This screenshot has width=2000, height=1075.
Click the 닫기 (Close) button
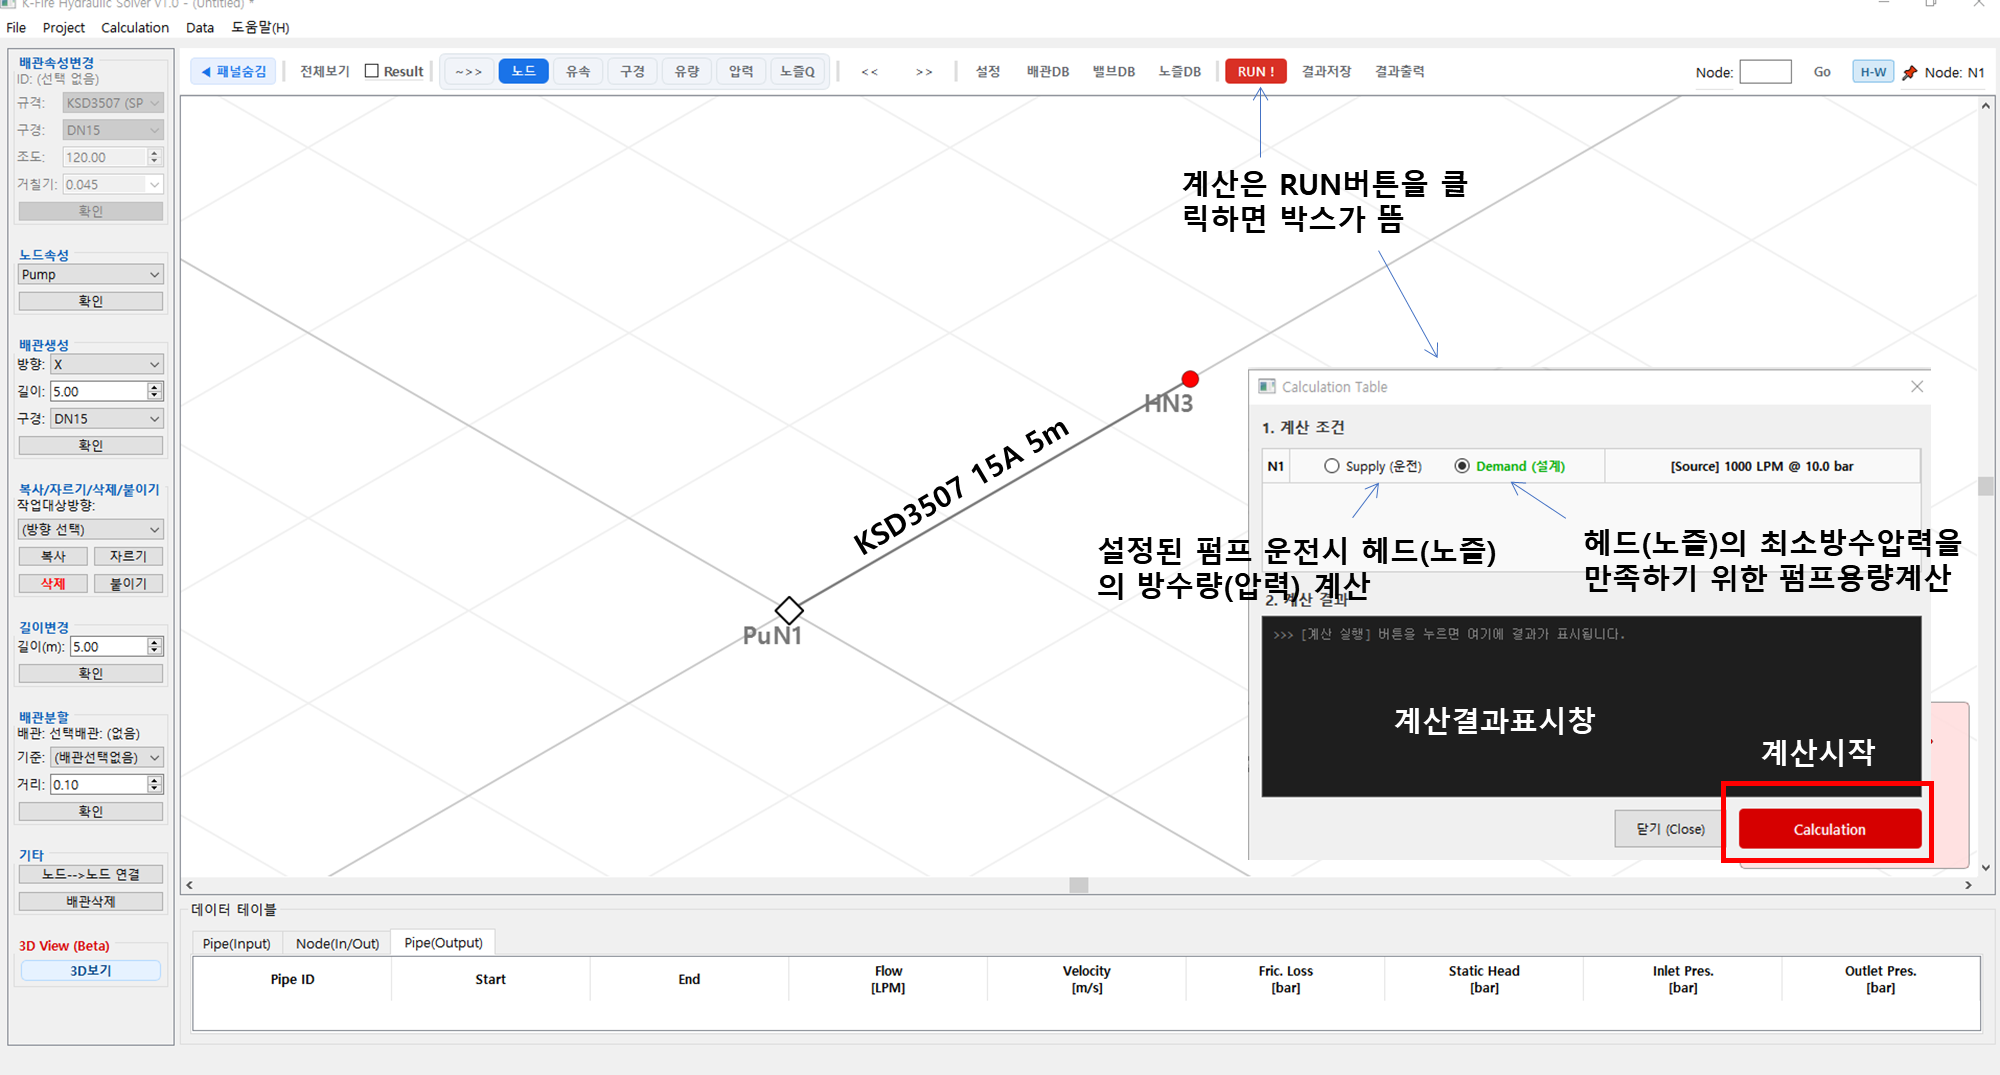point(1669,829)
